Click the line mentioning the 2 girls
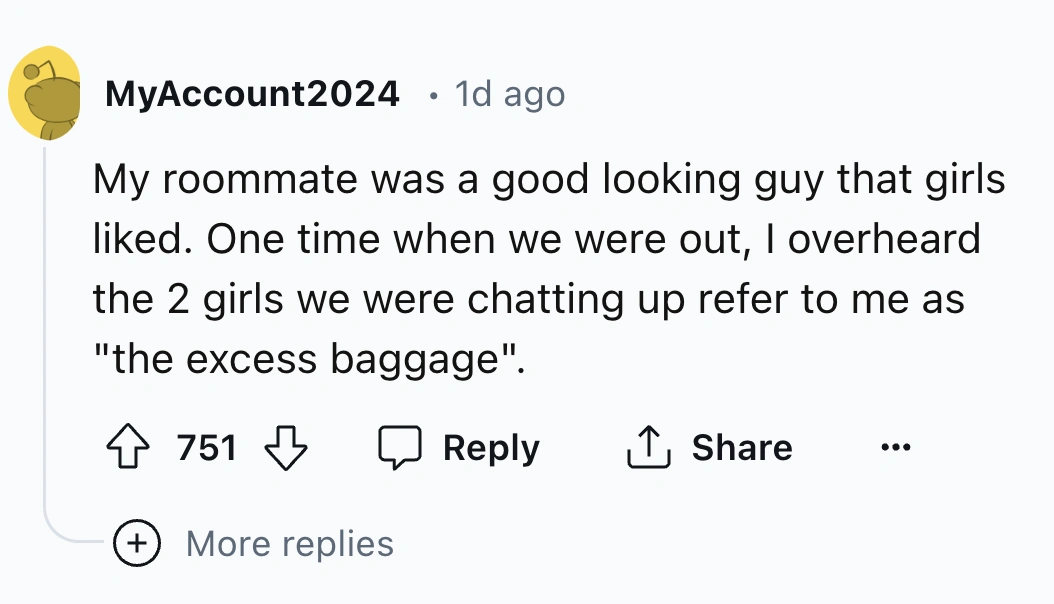Image resolution: width=1054 pixels, height=604 pixels. (528, 298)
